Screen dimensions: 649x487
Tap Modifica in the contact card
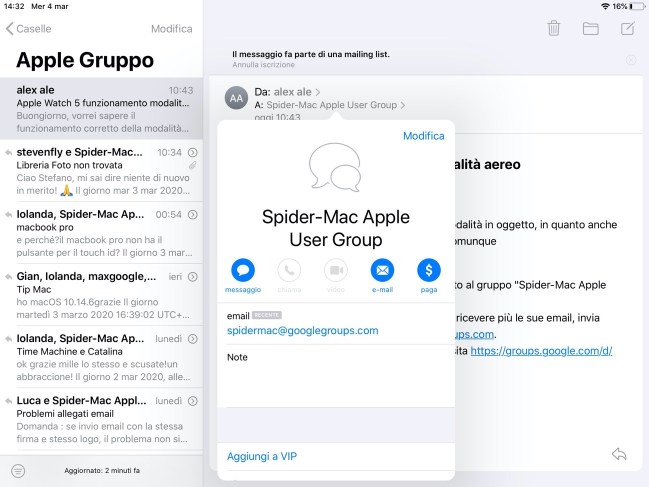point(423,136)
